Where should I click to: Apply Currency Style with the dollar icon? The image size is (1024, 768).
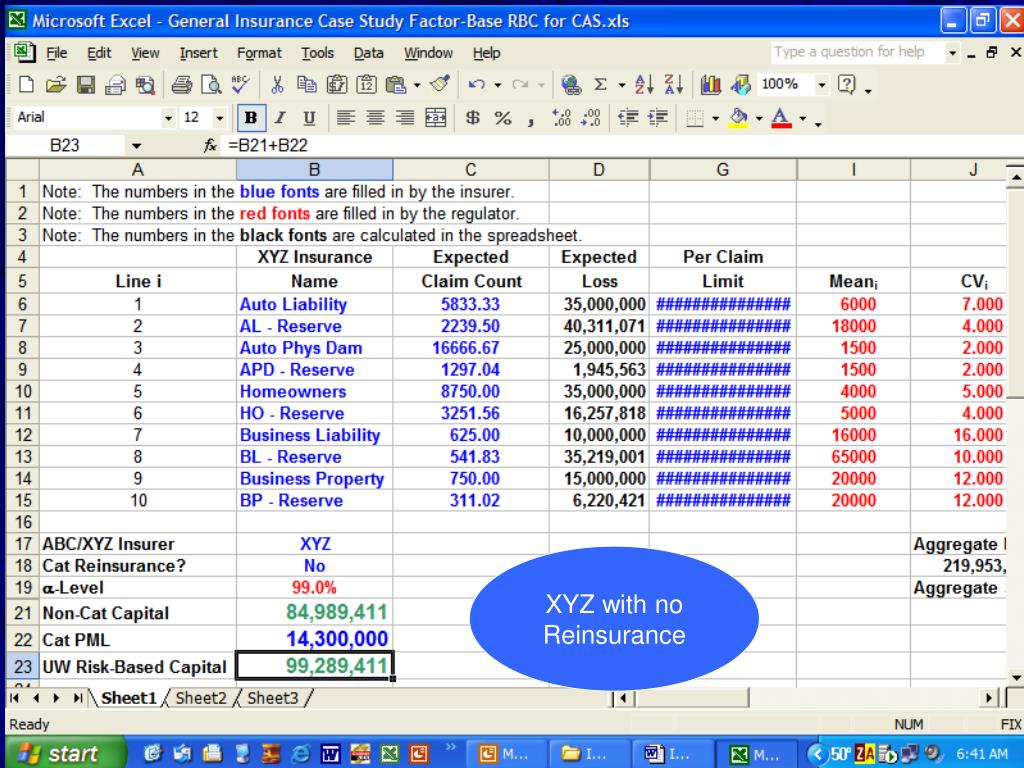(473, 118)
